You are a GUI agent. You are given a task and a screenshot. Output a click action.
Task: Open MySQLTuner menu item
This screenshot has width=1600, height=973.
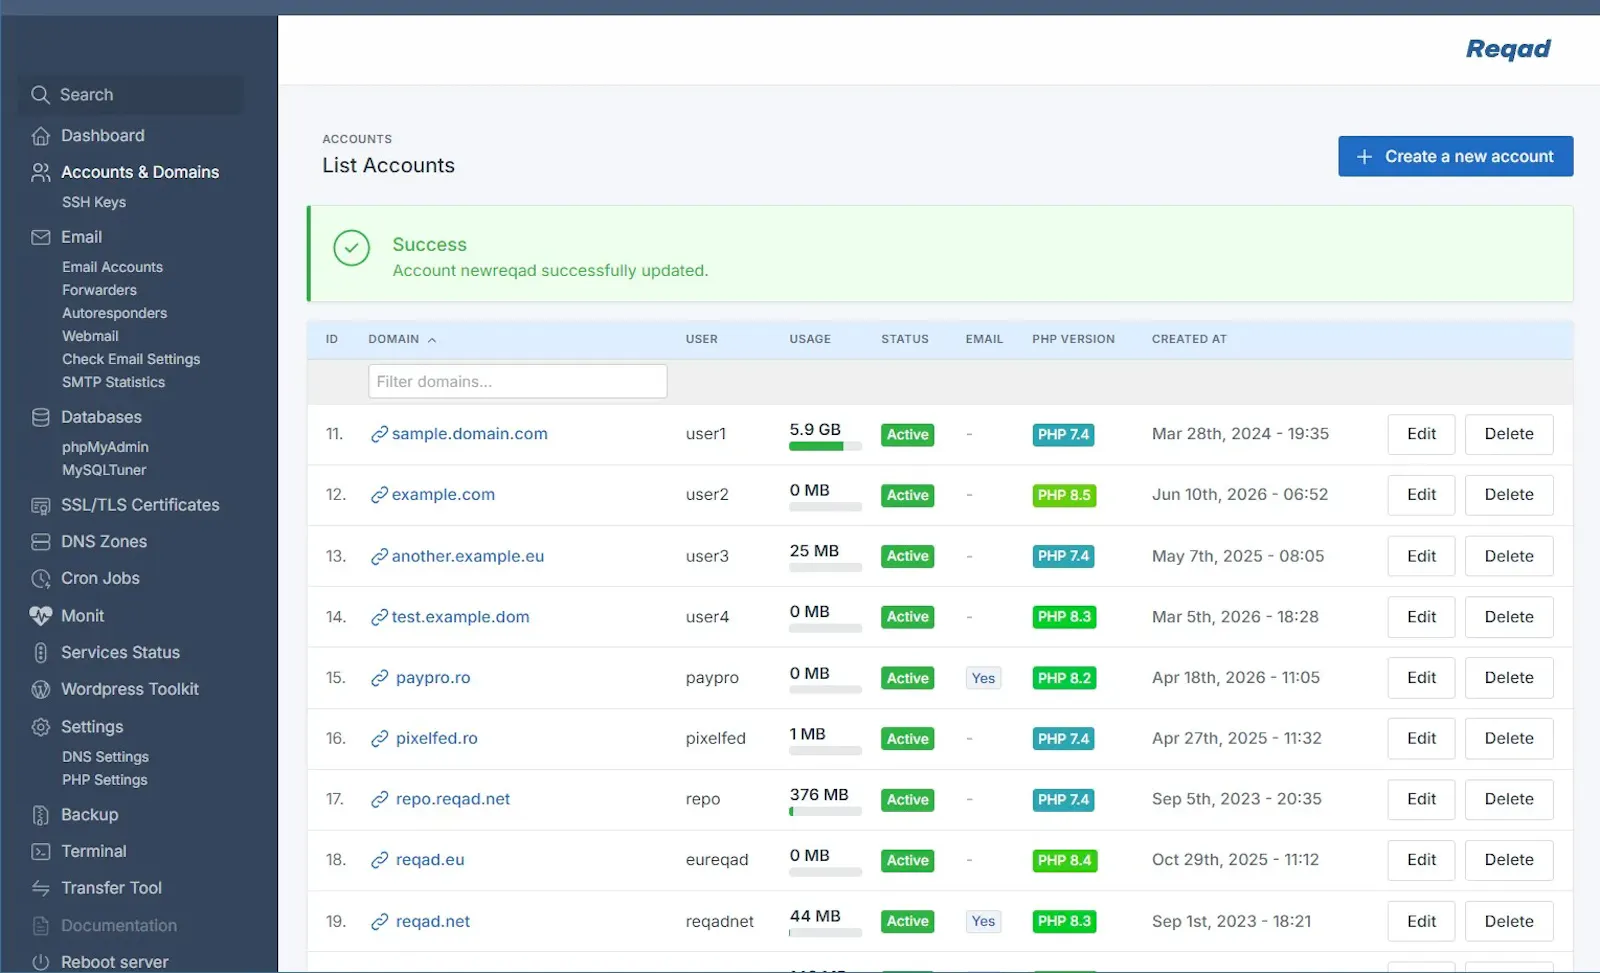104,470
